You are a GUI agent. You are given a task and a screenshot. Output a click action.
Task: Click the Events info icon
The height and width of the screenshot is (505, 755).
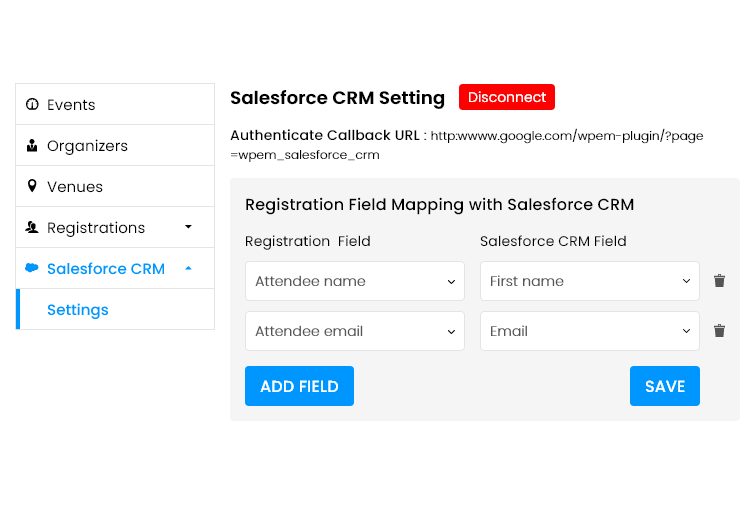[32, 104]
